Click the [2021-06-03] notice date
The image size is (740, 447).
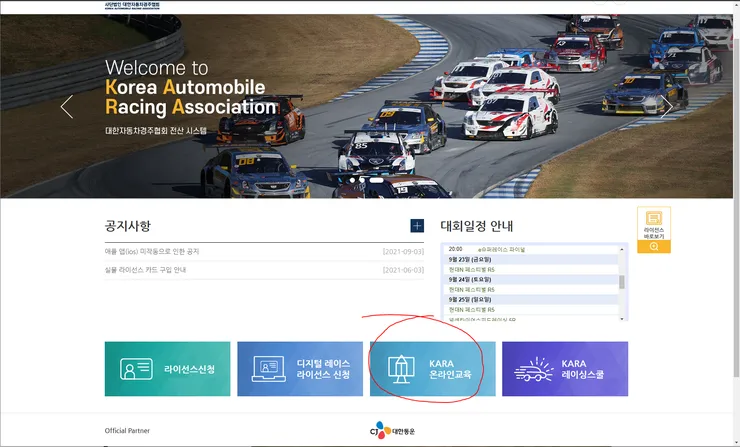click(403, 270)
